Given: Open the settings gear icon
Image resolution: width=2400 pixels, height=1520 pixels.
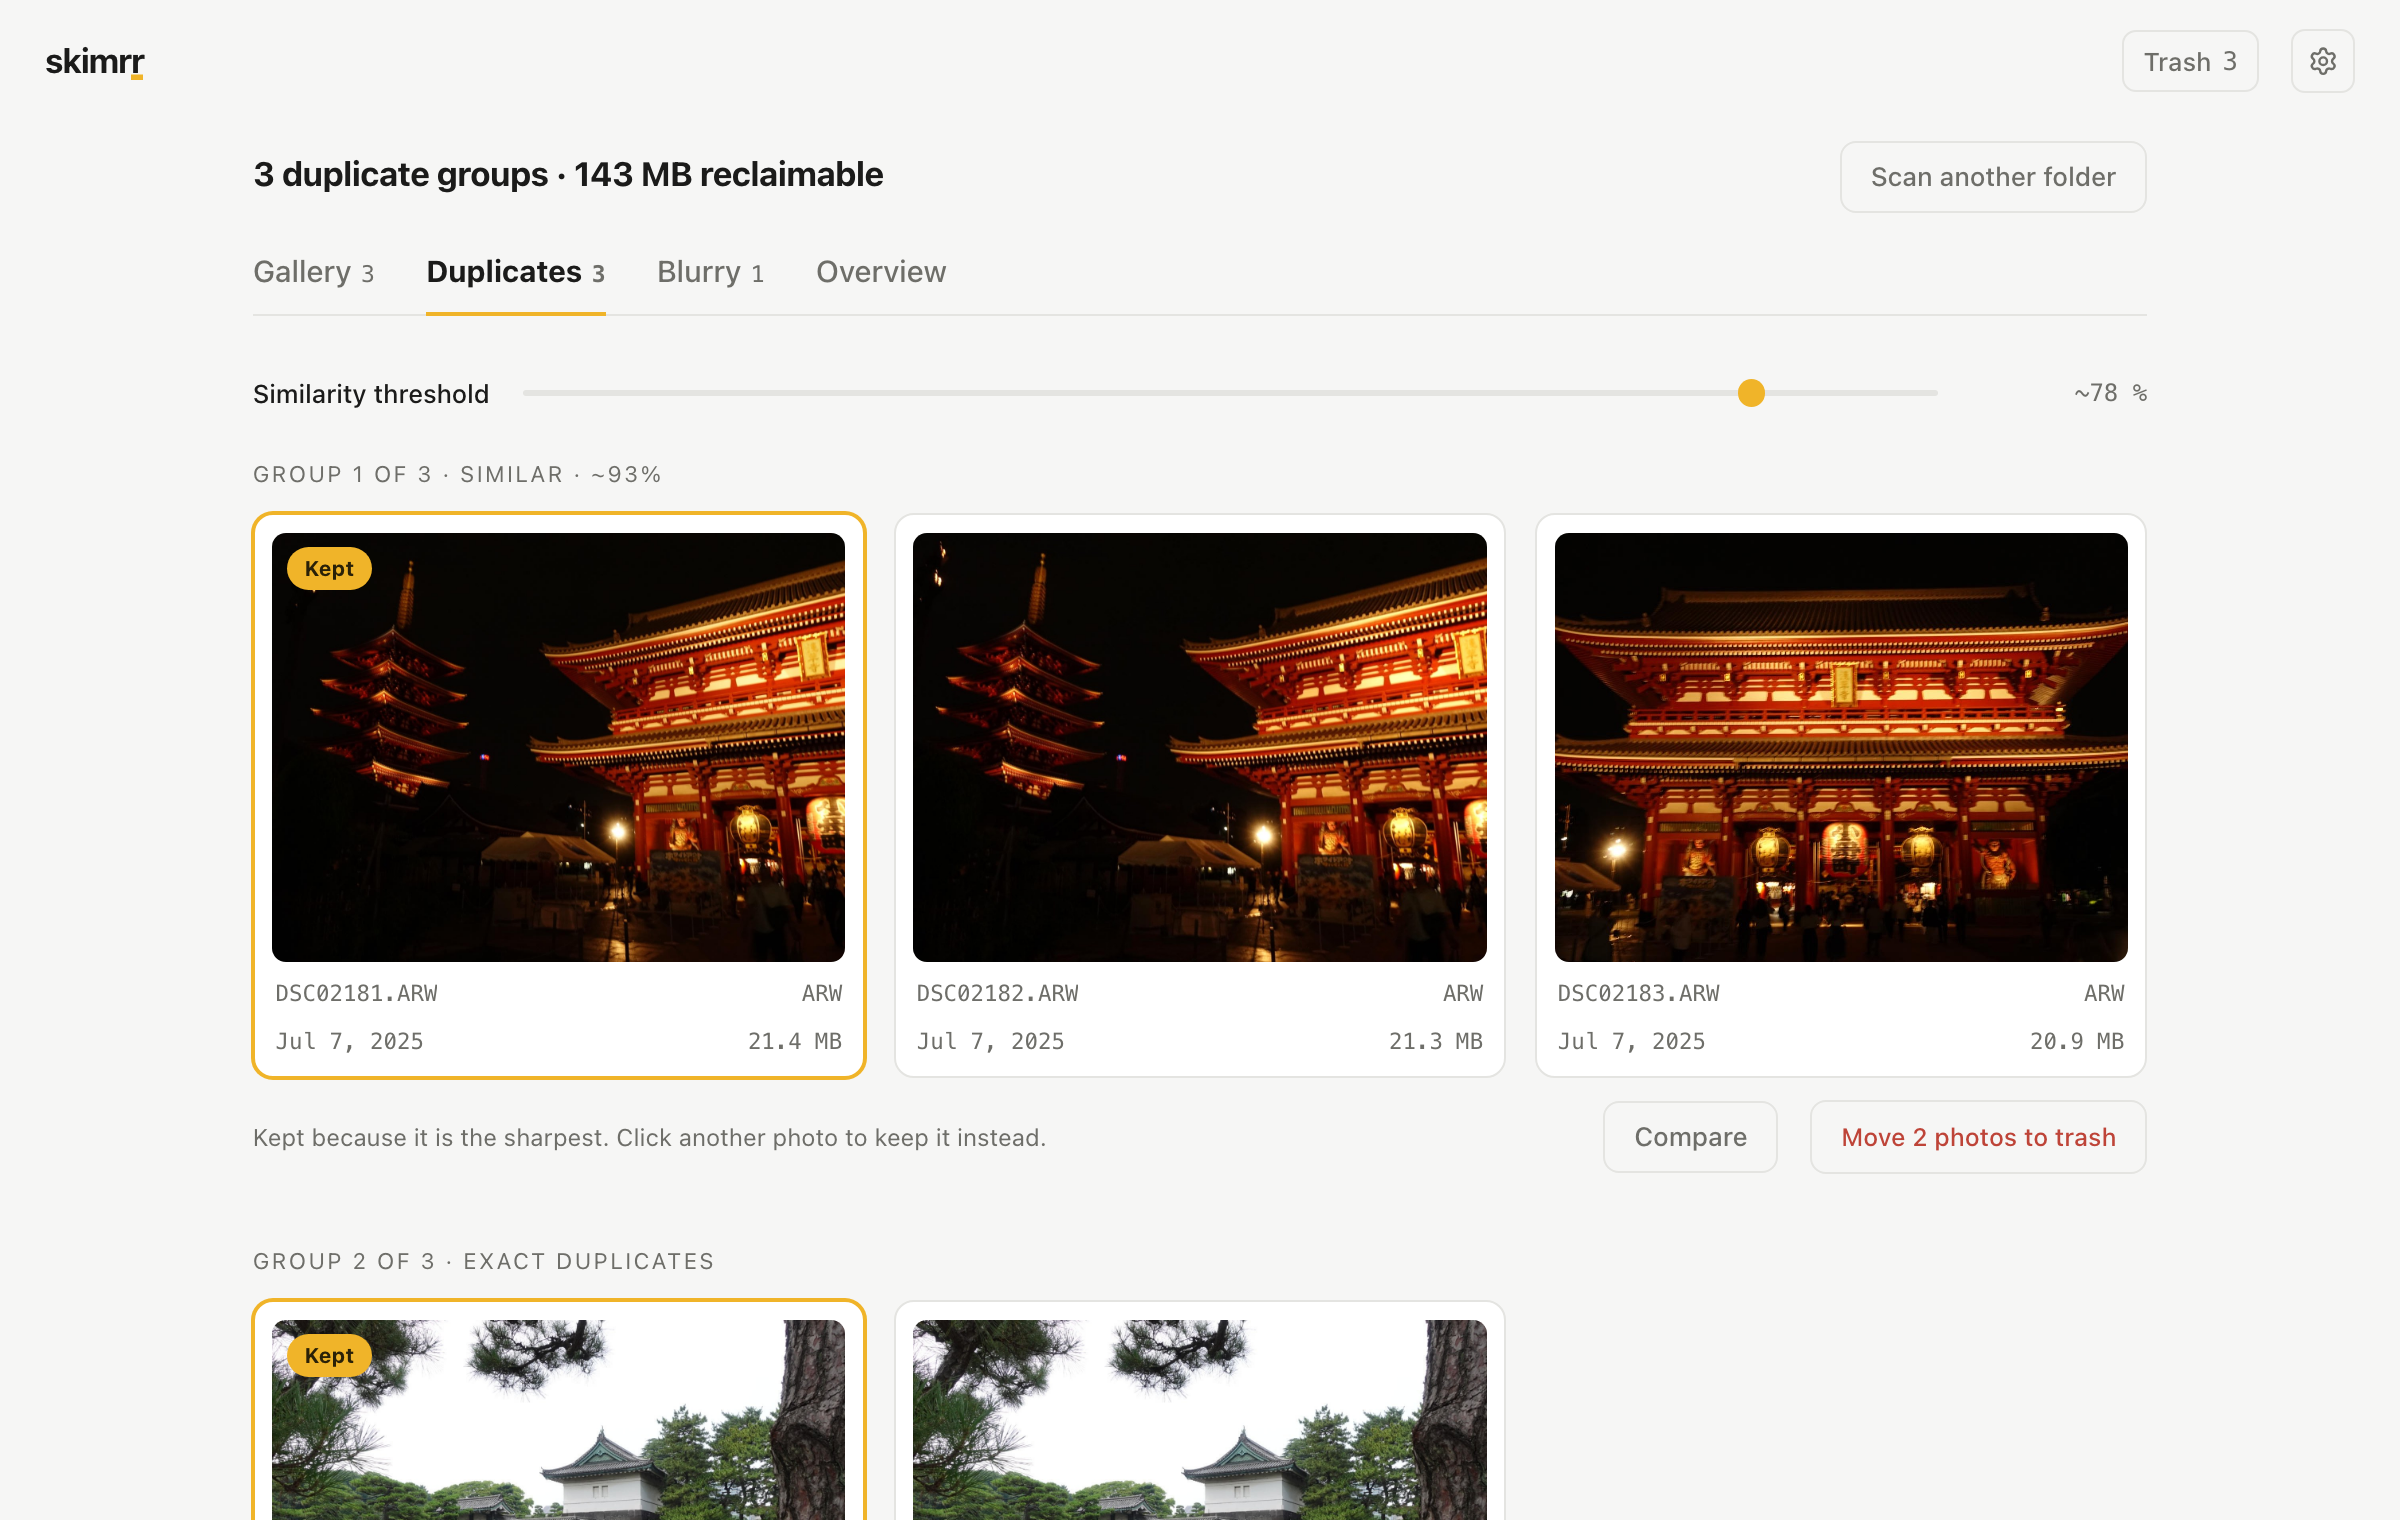Looking at the screenshot, I should tap(2322, 62).
